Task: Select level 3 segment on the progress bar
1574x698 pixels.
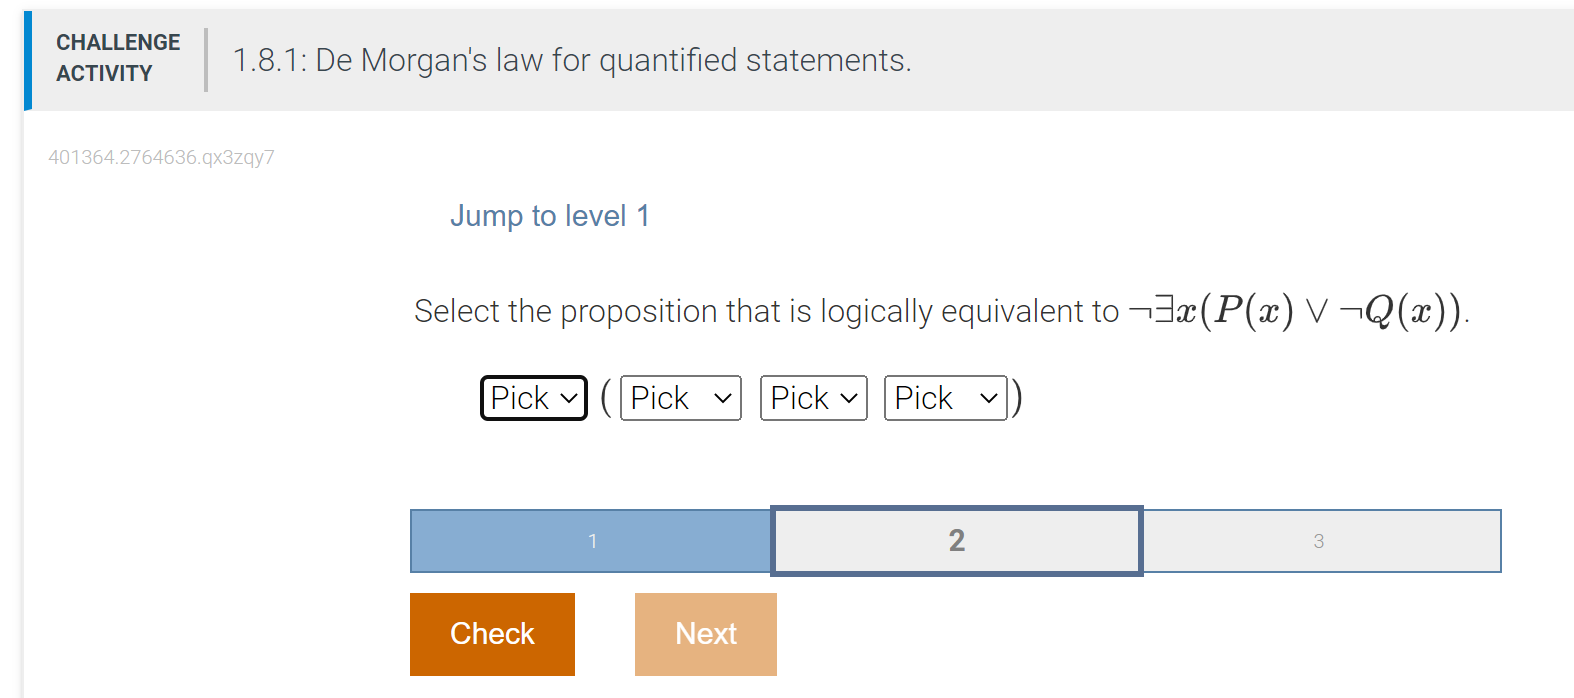Action: tap(1320, 541)
